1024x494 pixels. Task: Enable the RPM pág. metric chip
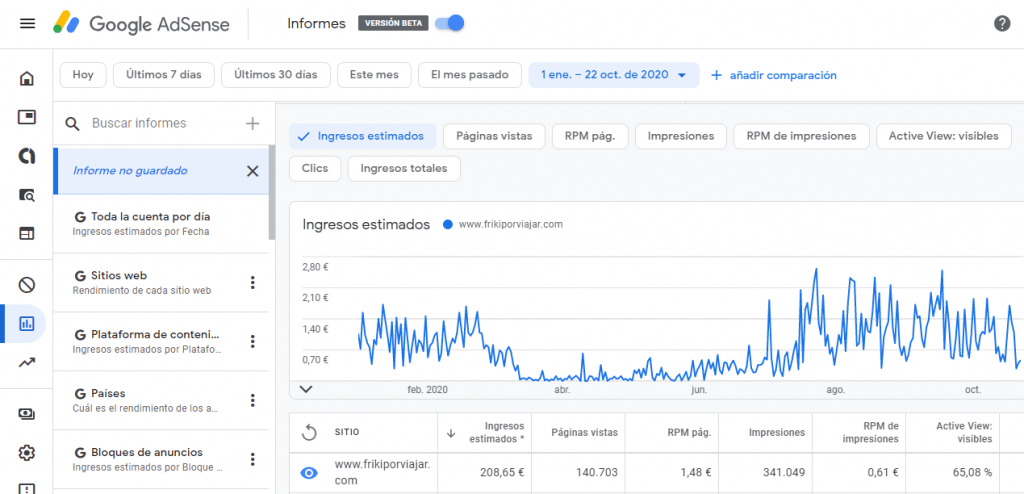coord(590,137)
